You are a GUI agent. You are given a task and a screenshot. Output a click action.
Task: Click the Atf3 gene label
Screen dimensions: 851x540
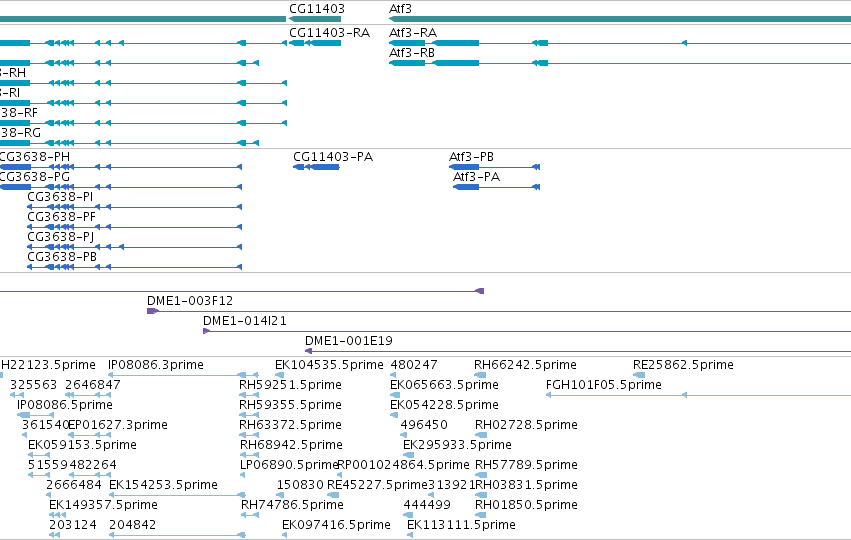coord(401,9)
